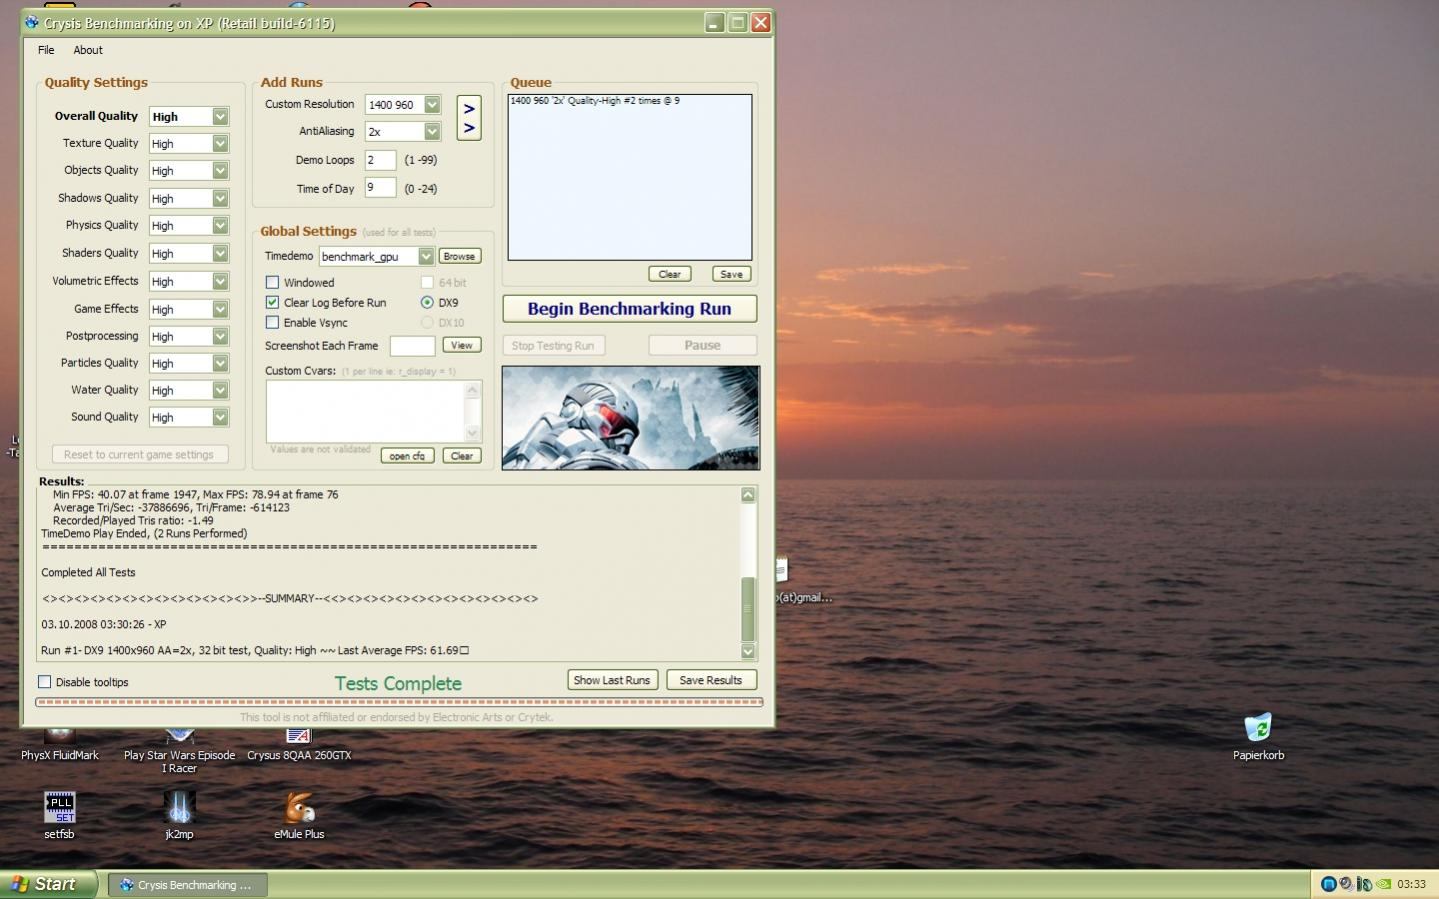This screenshot has height=899, width=1439.
Task: Open the setfsb desktop icon
Action: (60, 815)
